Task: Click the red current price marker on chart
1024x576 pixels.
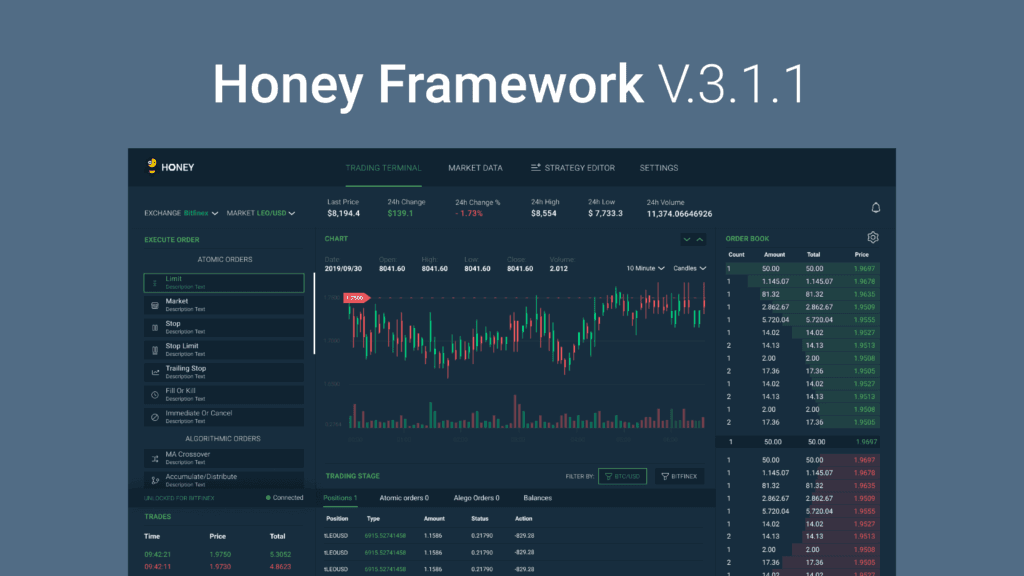Action: (x=355, y=297)
